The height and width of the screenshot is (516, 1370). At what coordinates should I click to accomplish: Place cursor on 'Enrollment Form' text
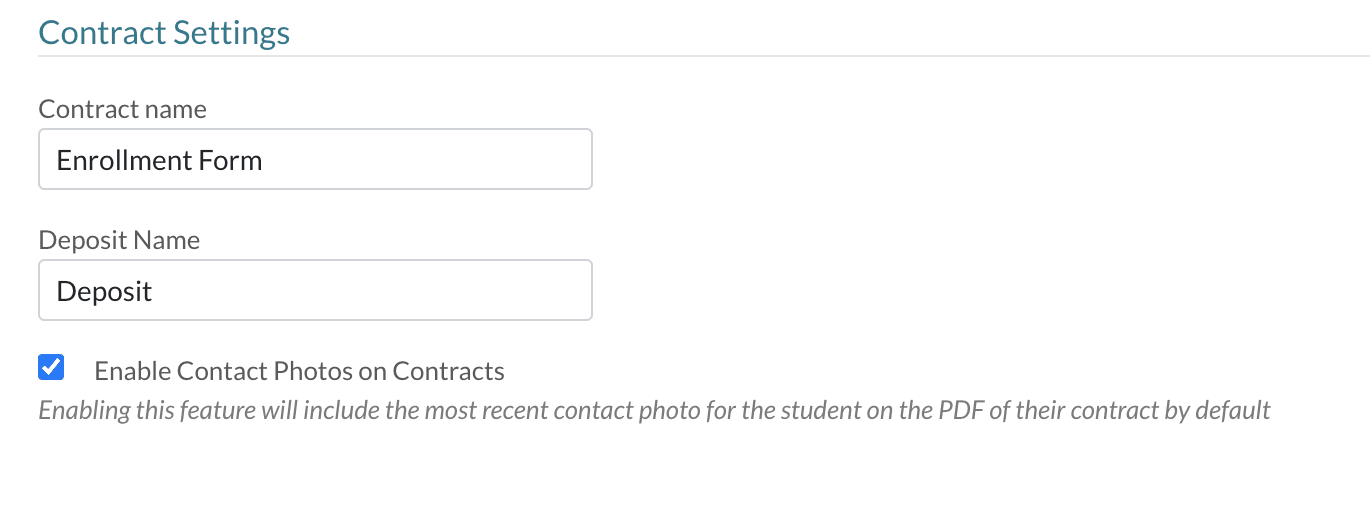click(x=159, y=160)
